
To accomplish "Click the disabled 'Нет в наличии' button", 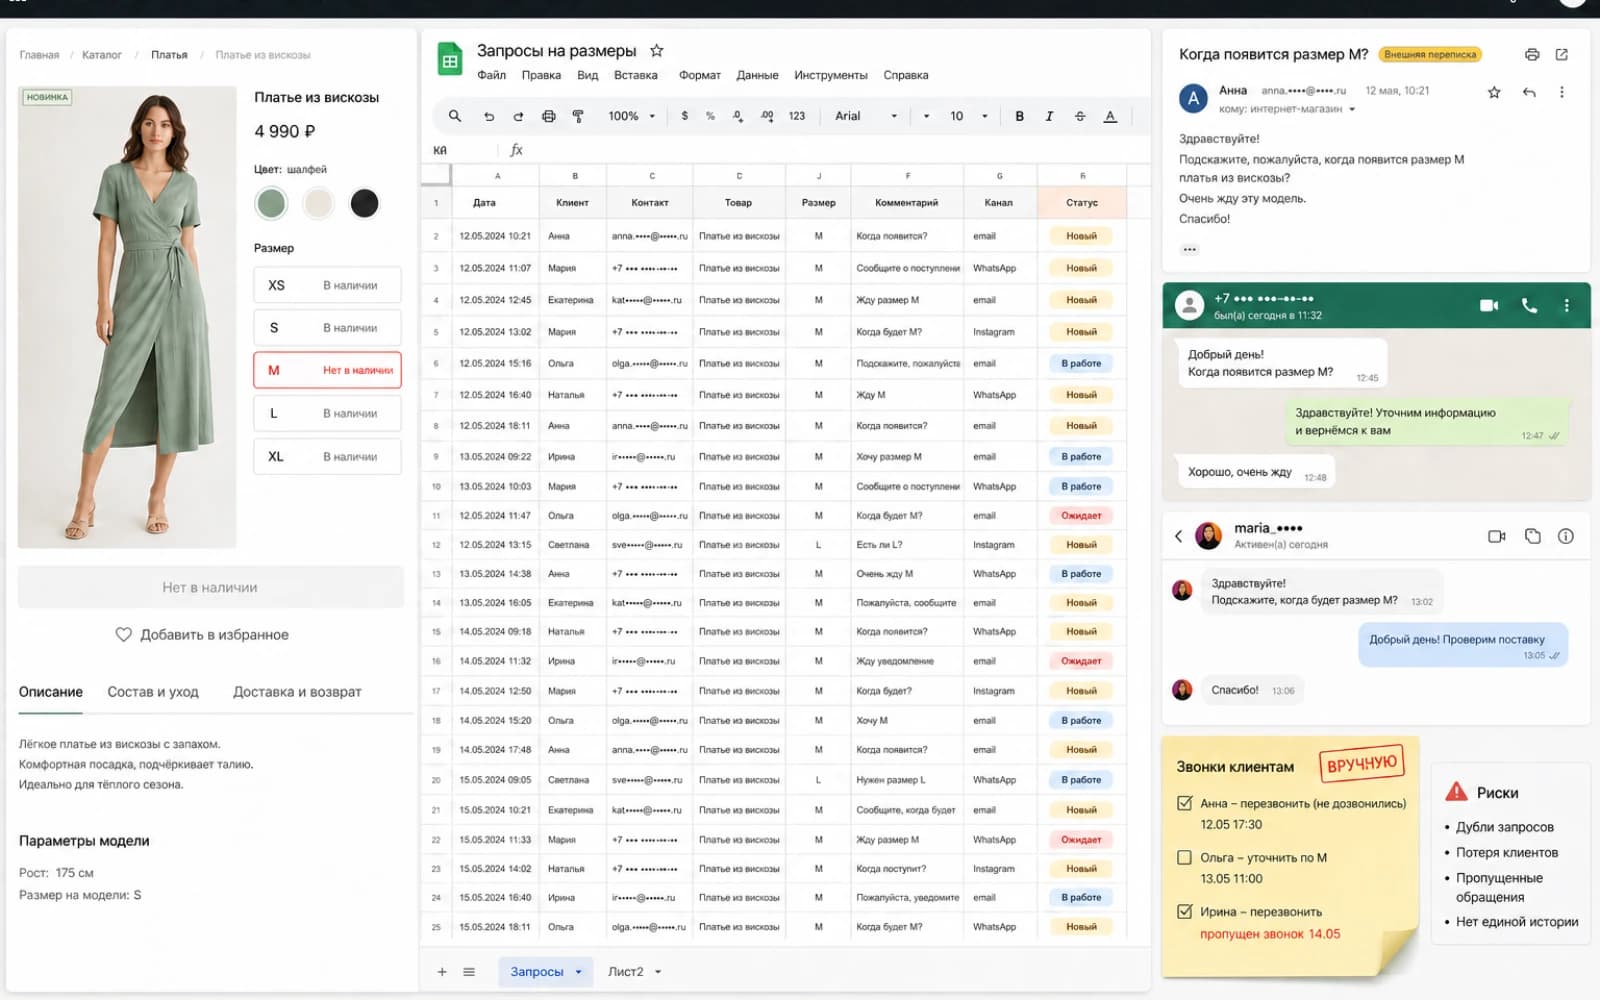I will click(210, 587).
